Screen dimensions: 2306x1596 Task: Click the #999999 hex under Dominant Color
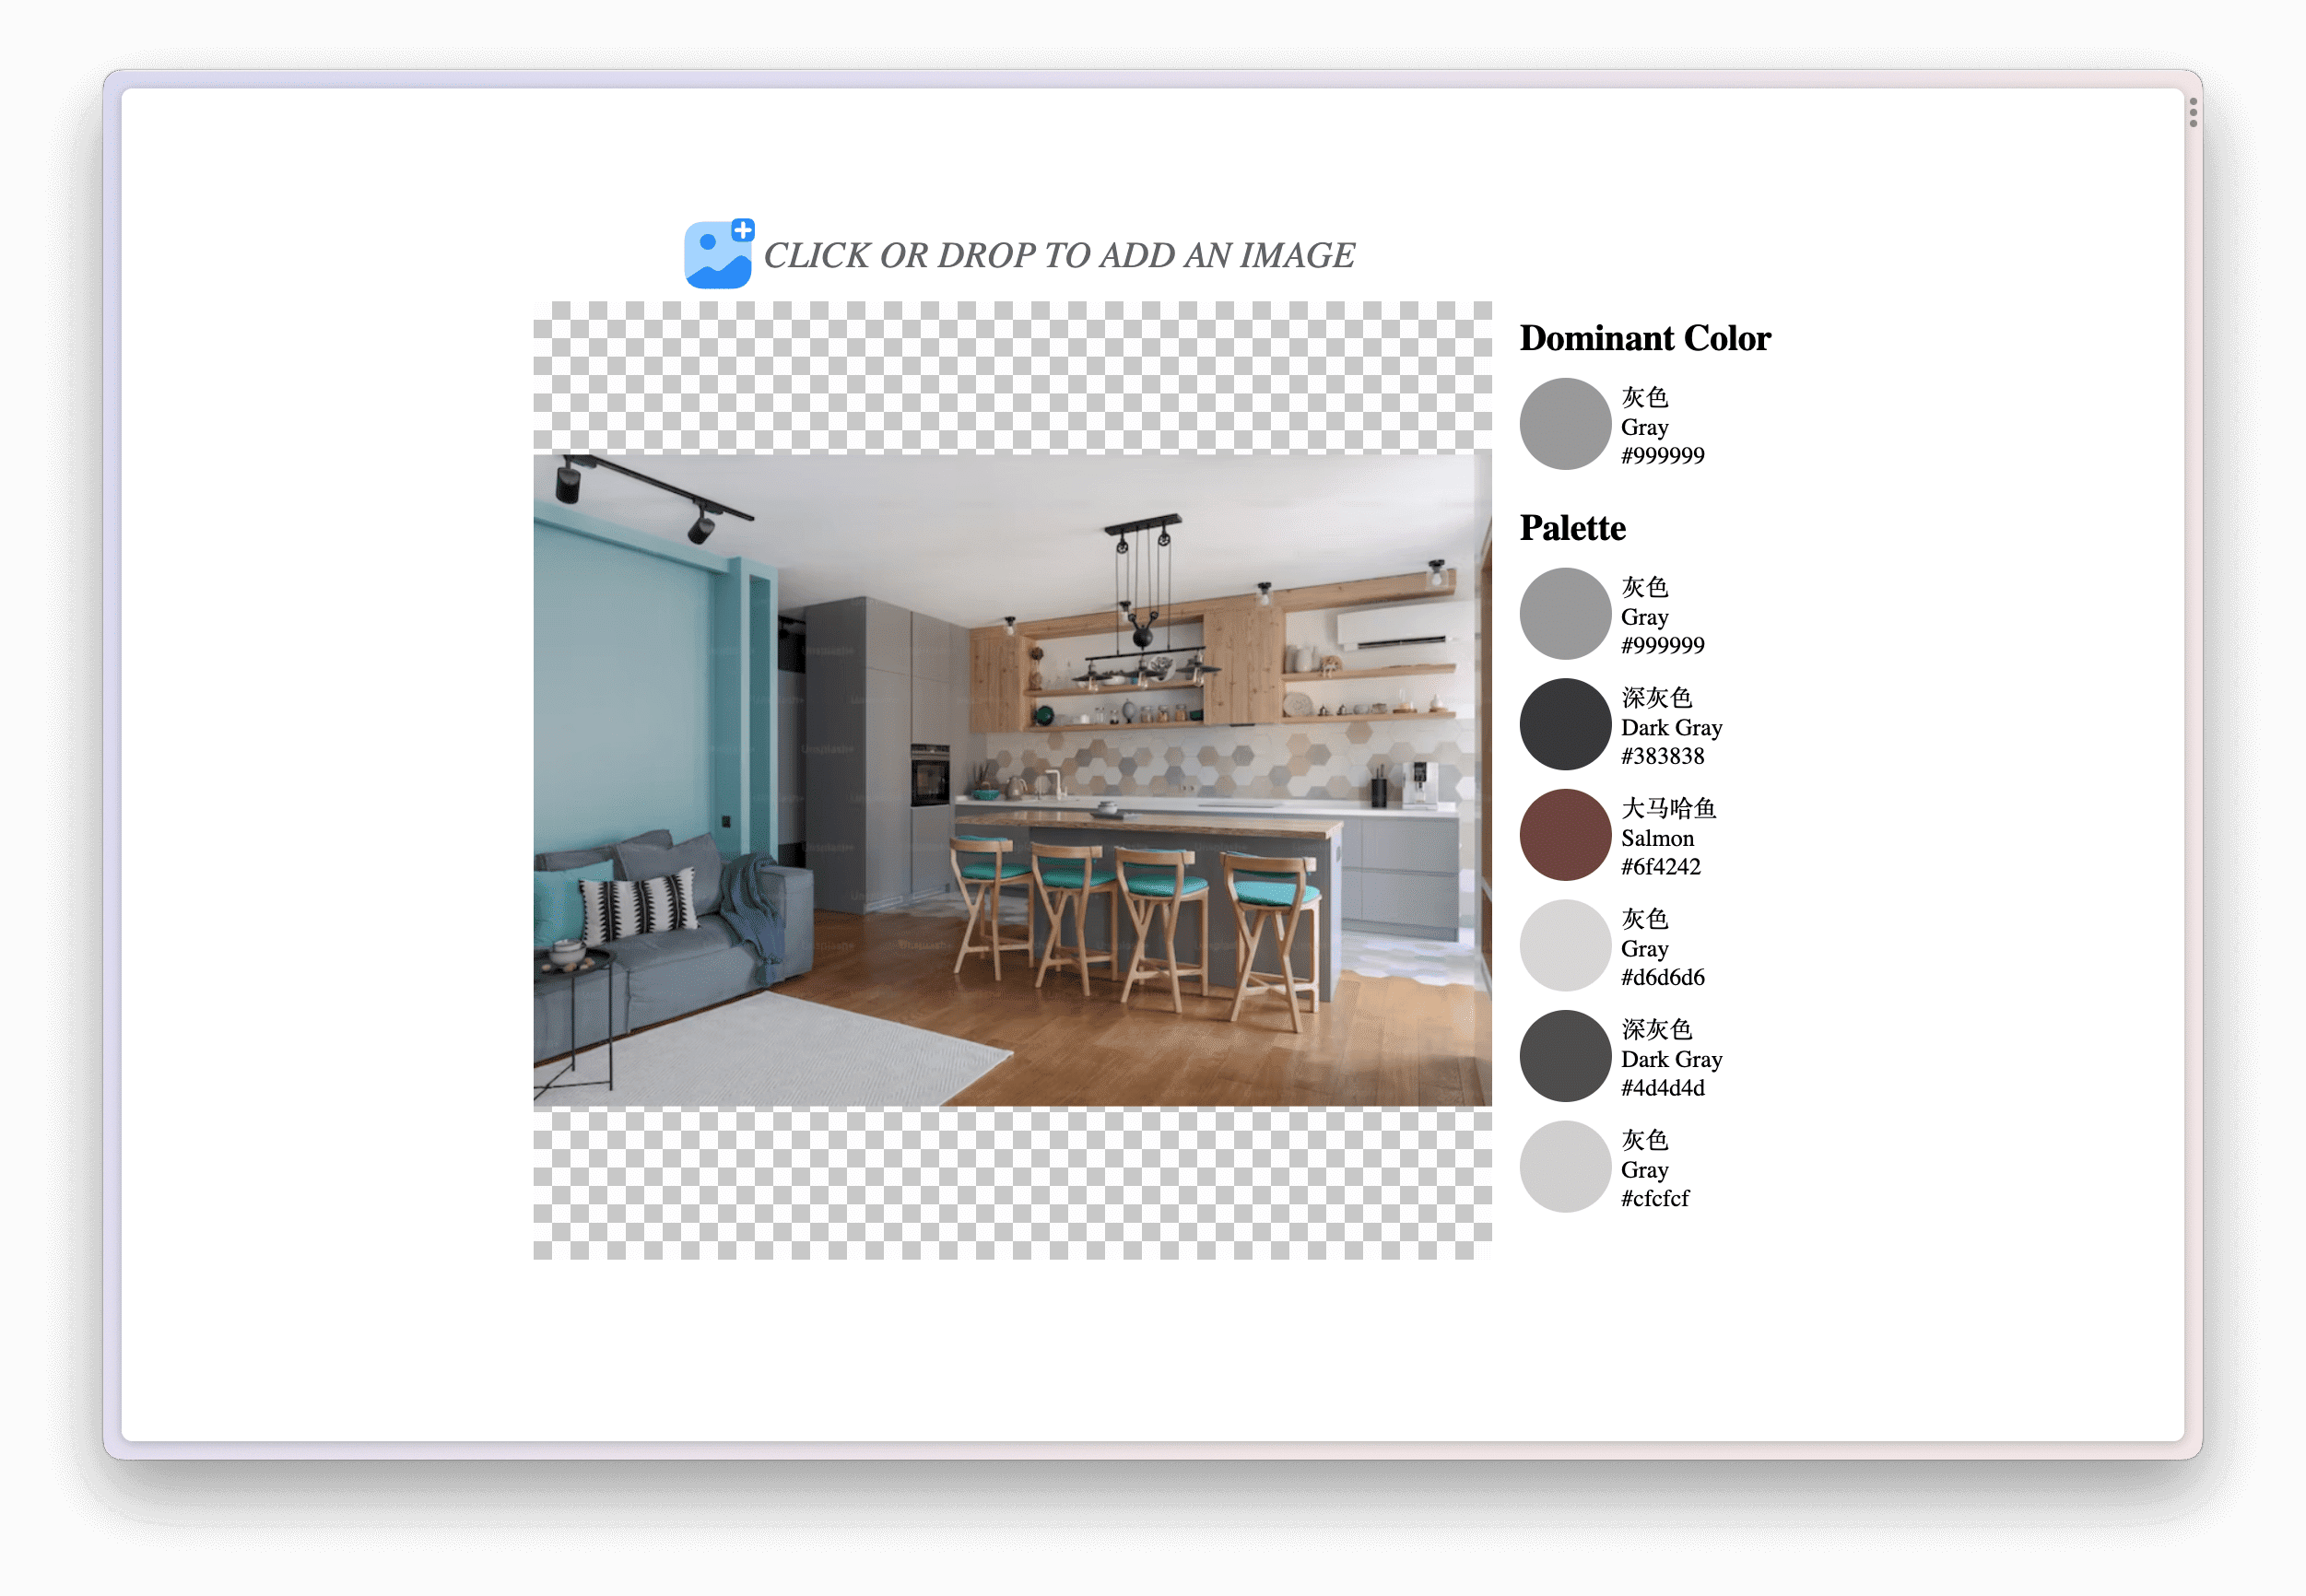point(1662,456)
